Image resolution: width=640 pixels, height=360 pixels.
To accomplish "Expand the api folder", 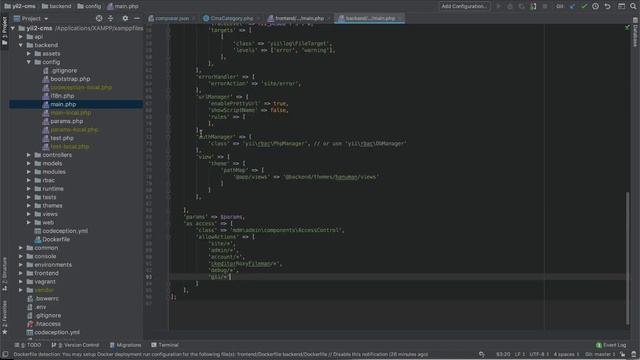I will pyautogui.click(x=21, y=37).
